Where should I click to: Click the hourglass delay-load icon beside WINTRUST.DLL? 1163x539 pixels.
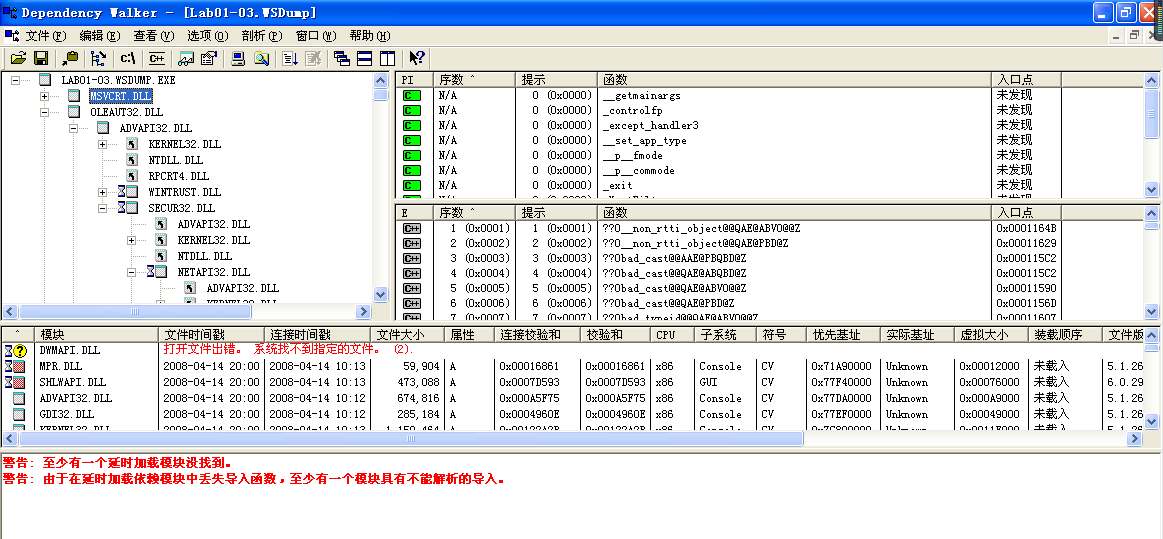122,192
